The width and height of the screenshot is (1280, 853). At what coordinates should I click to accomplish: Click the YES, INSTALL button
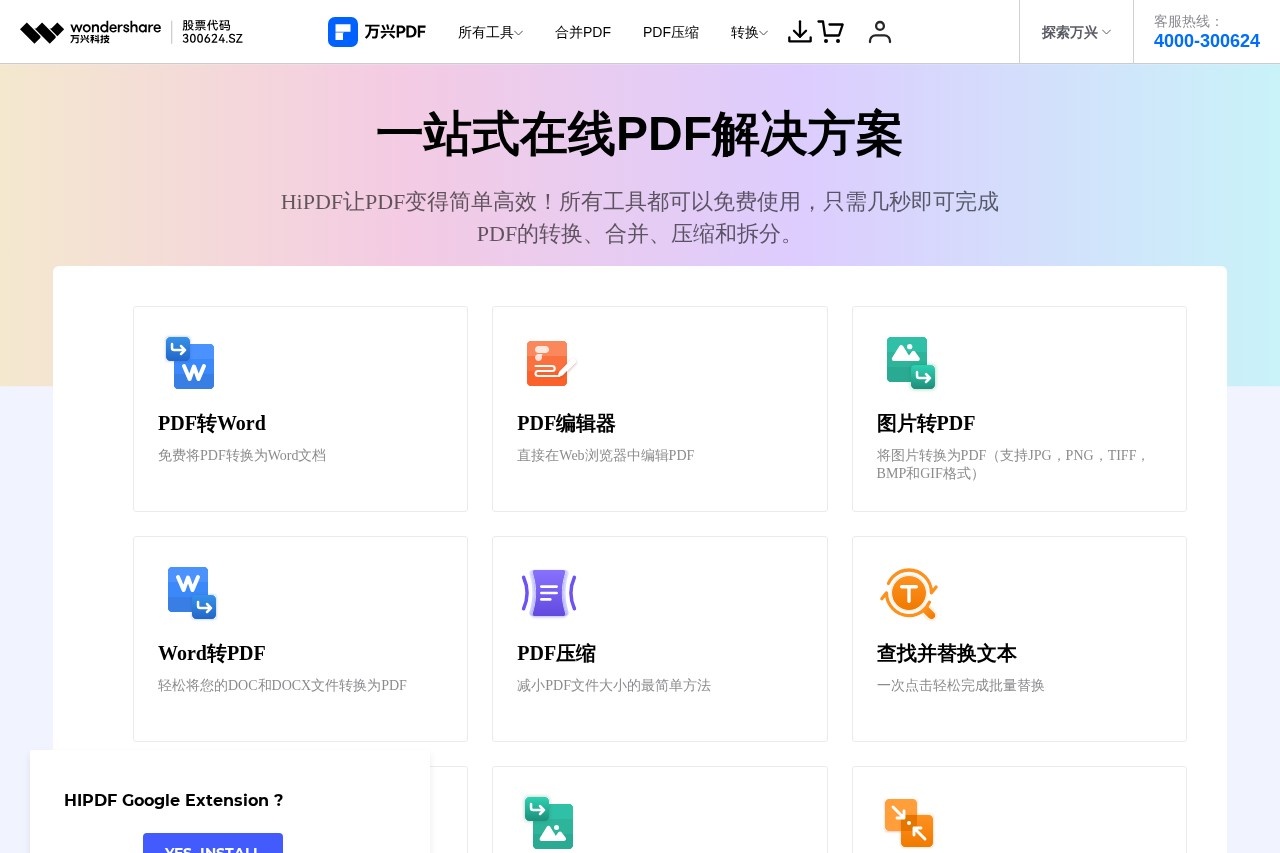tap(213, 848)
